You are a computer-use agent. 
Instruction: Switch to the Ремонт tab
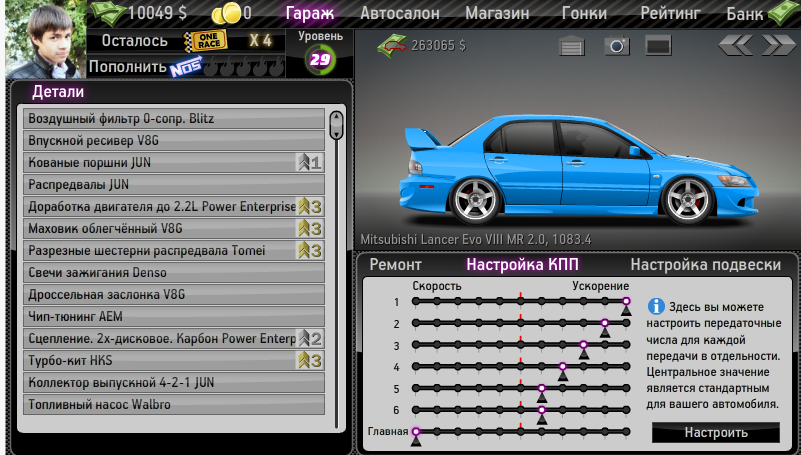click(x=395, y=265)
